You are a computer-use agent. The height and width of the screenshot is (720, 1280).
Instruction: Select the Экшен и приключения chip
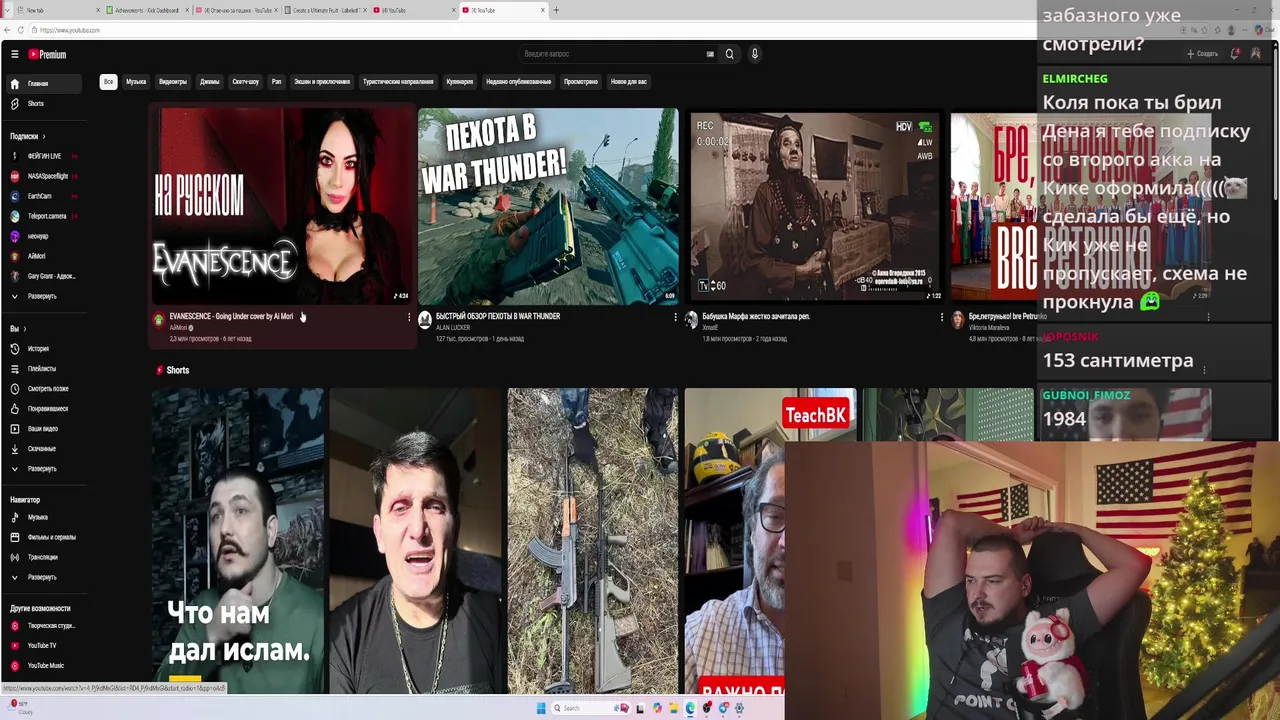click(322, 82)
